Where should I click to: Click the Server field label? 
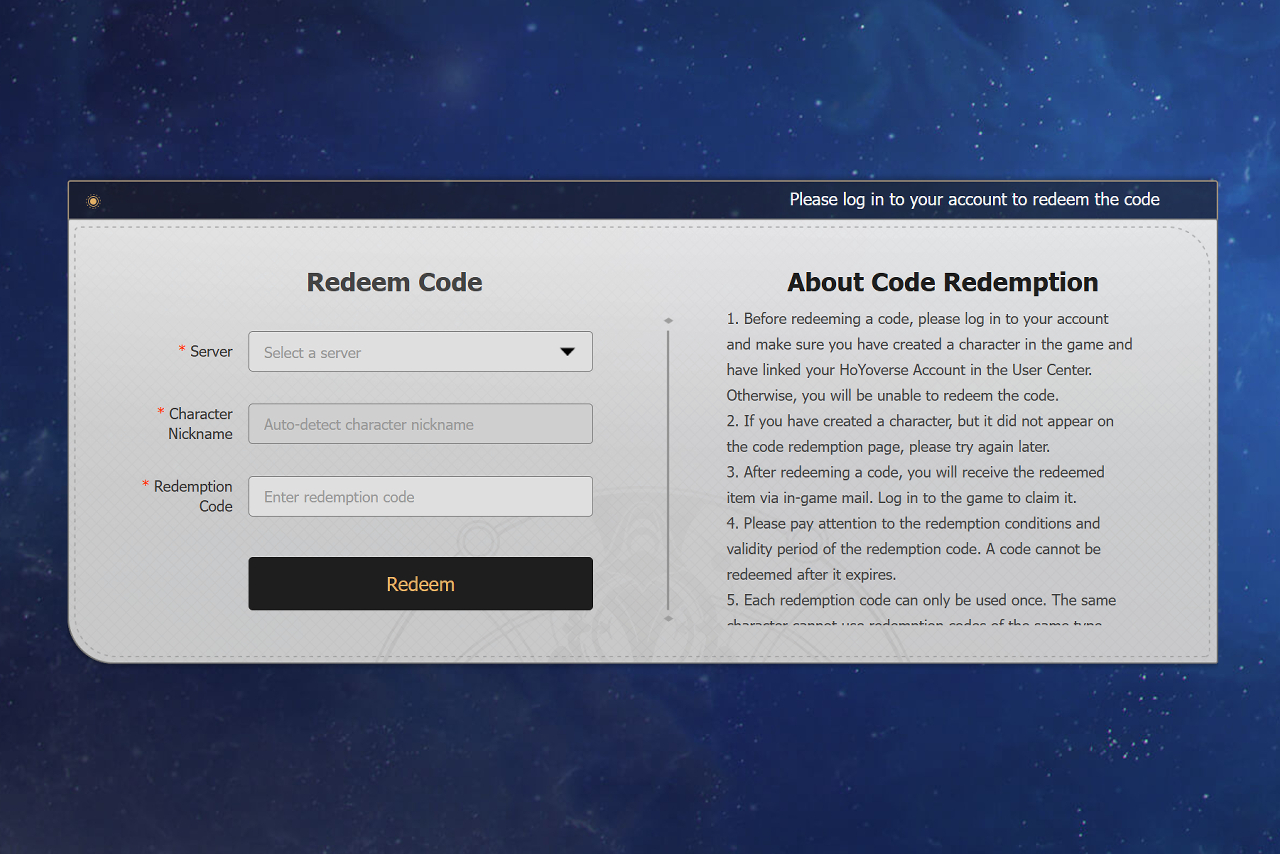coord(211,352)
